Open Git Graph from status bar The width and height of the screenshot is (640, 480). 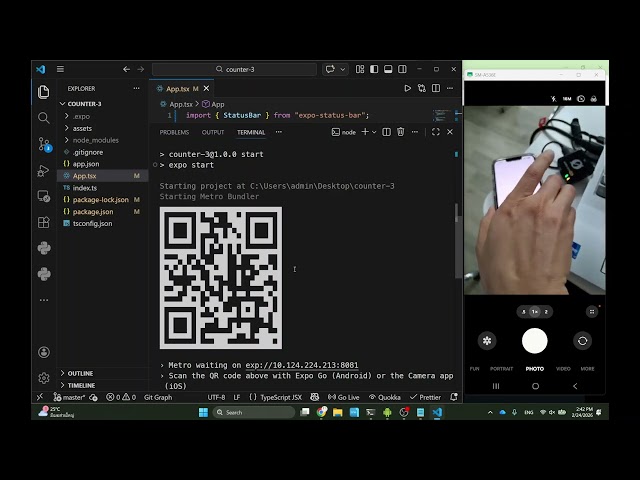(x=158, y=397)
